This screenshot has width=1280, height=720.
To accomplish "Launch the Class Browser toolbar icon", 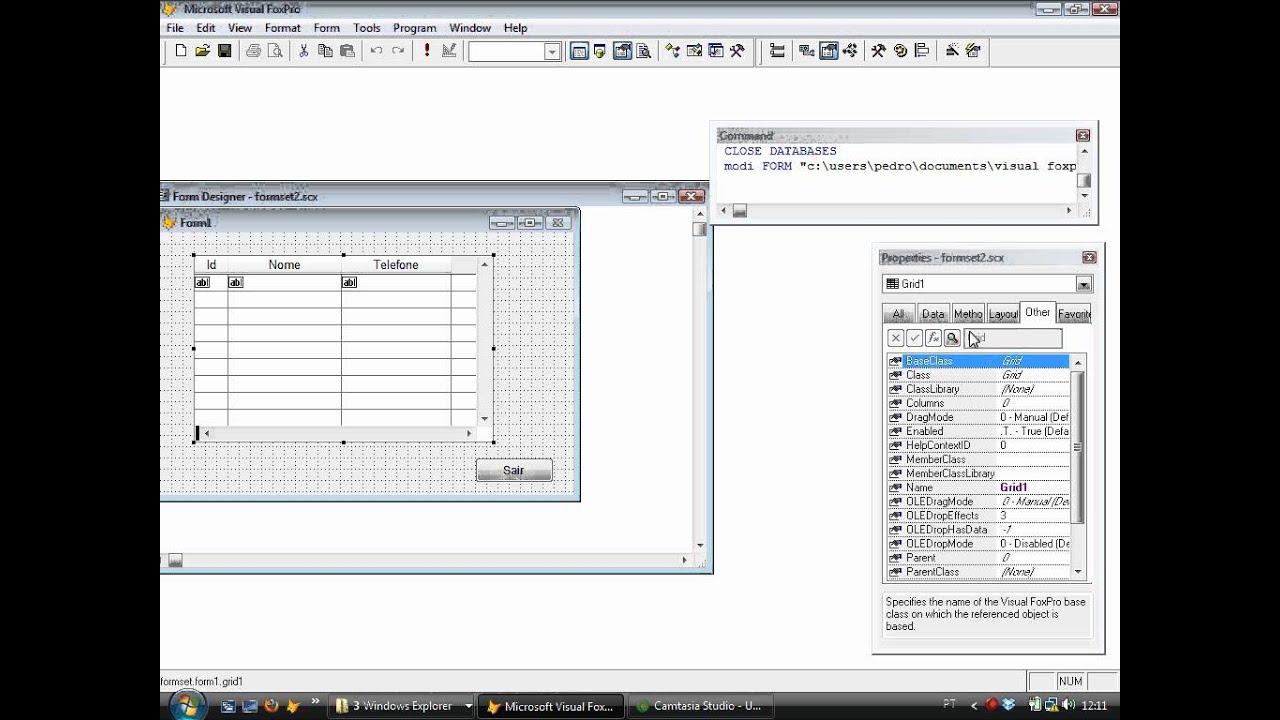I will tap(672, 51).
